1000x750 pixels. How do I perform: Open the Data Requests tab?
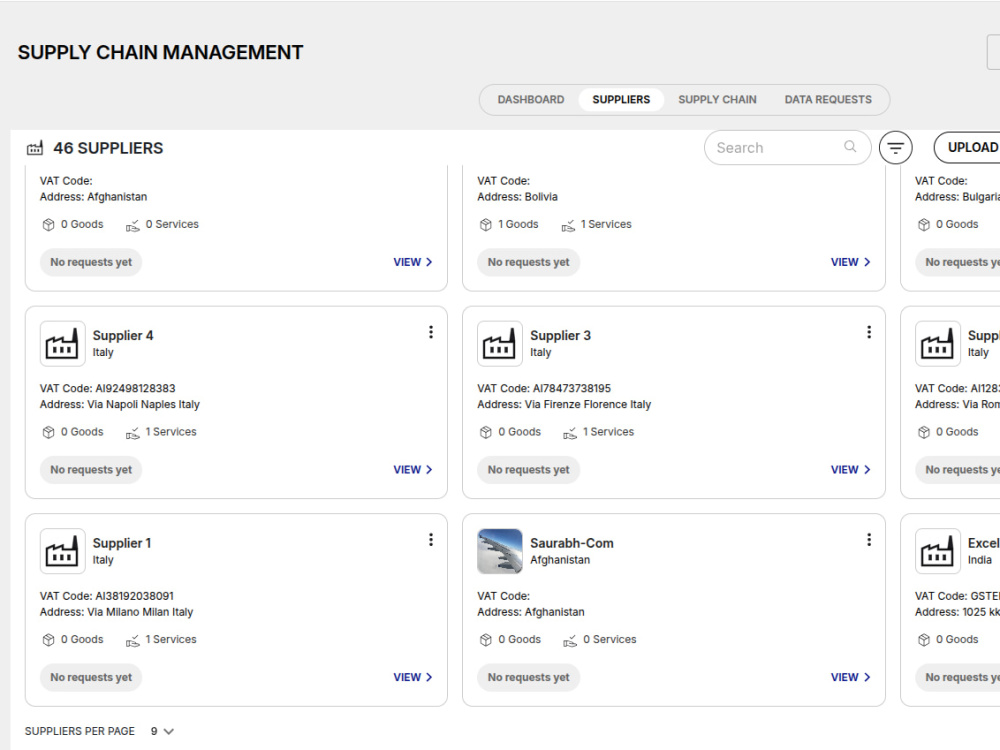click(x=828, y=99)
